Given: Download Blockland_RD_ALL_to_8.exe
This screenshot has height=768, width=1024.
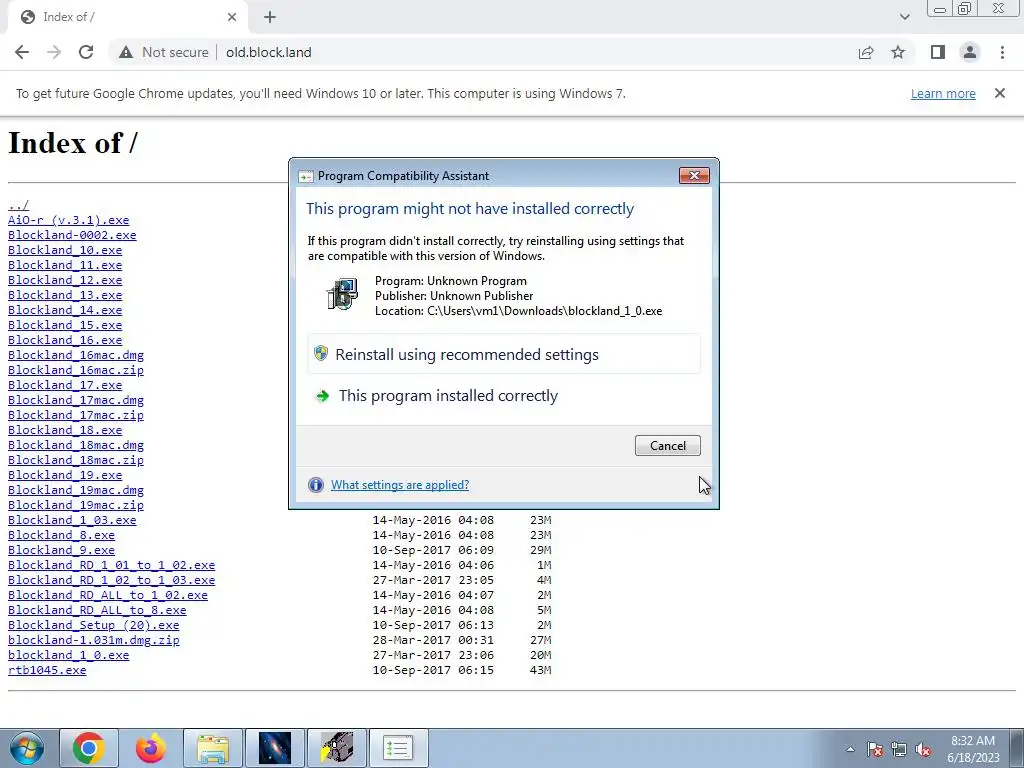Looking at the screenshot, I should (97, 611).
